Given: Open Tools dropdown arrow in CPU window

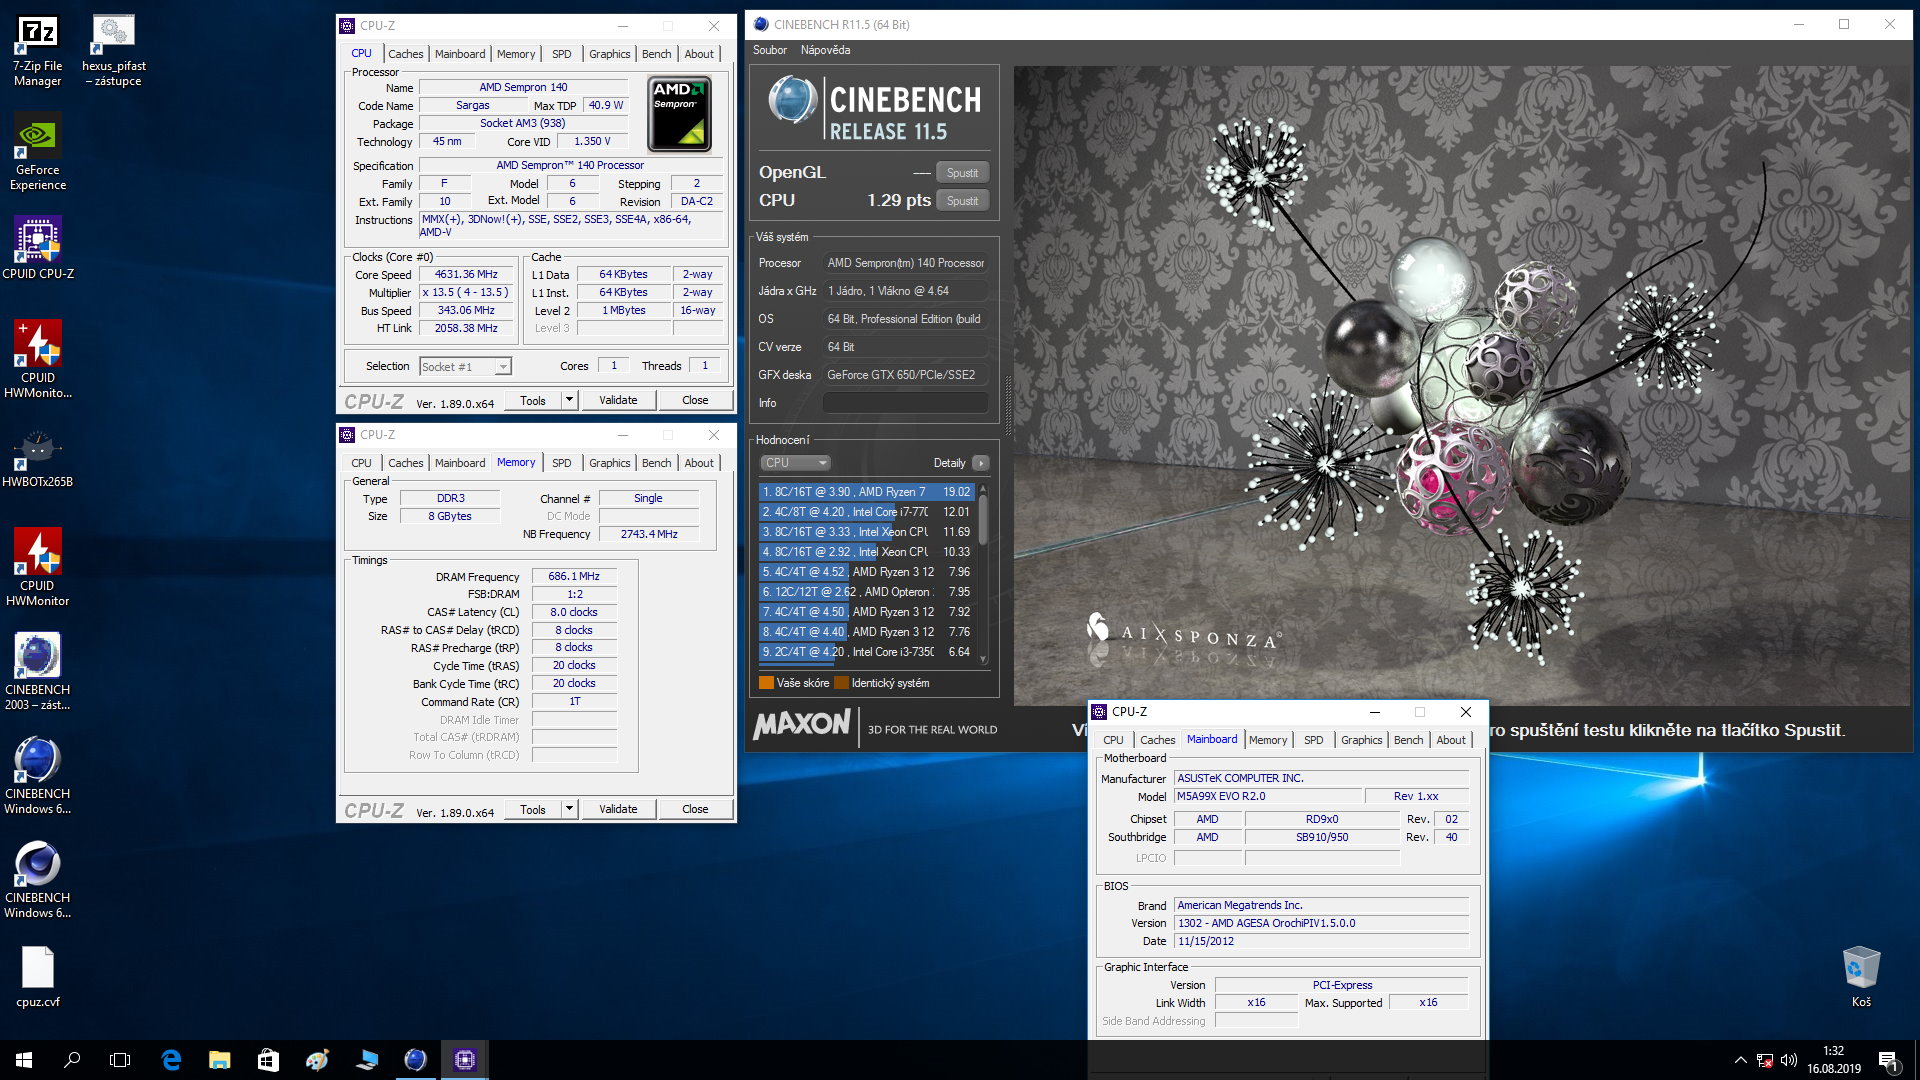Looking at the screenshot, I should (x=569, y=400).
